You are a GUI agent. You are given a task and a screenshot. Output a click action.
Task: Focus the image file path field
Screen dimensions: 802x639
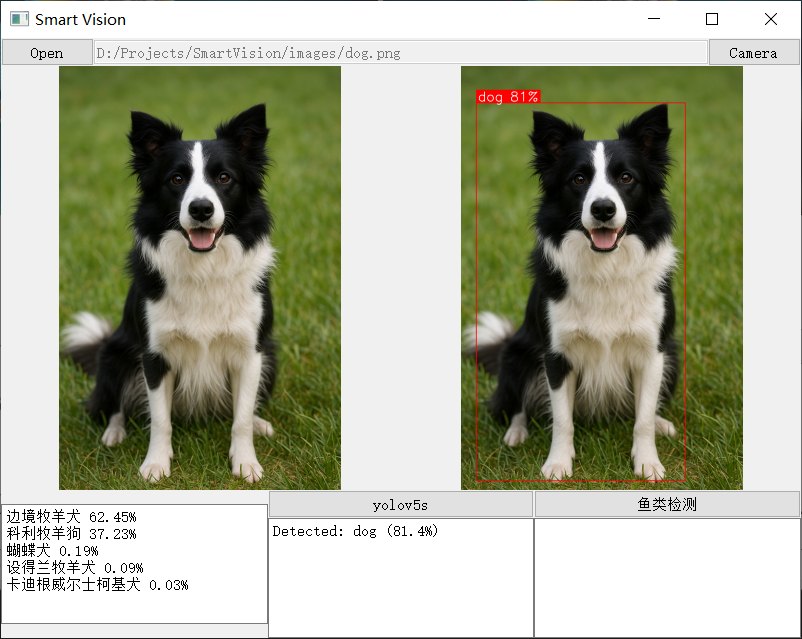(400, 53)
